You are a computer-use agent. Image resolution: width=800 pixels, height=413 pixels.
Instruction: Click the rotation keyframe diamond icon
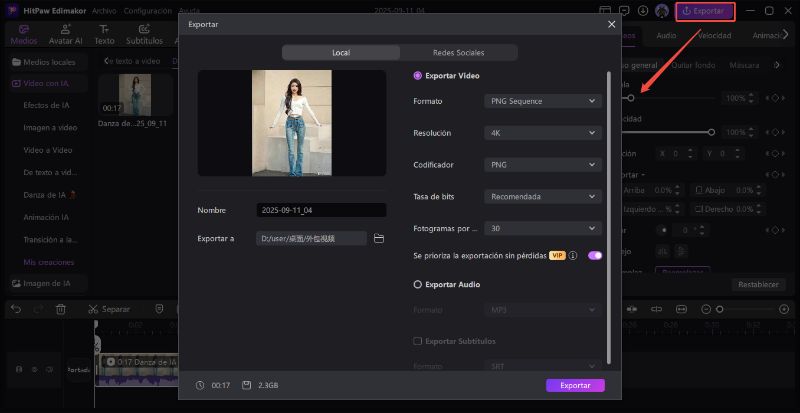[x=775, y=230]
